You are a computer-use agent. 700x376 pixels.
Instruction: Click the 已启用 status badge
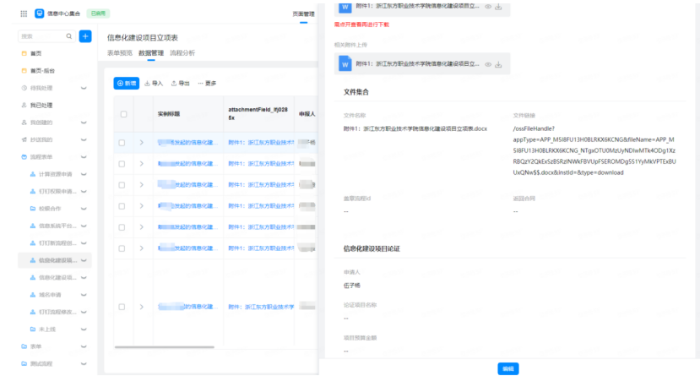pos(98,13)
